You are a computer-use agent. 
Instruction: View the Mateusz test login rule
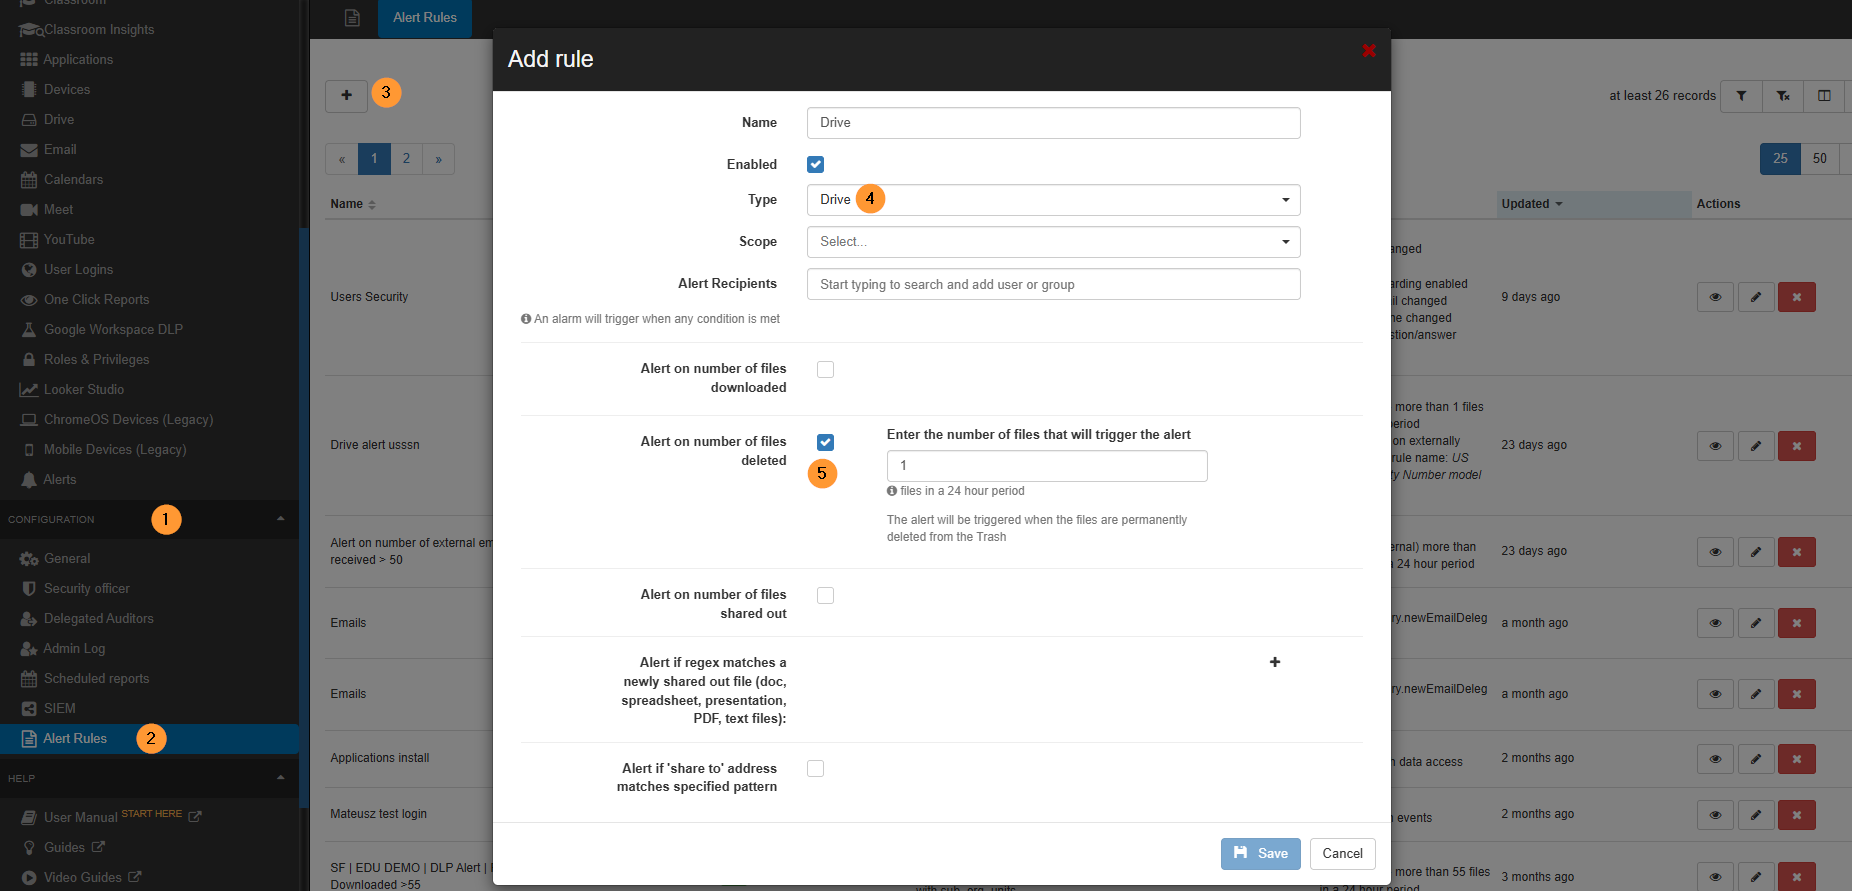coord(1715,815)
